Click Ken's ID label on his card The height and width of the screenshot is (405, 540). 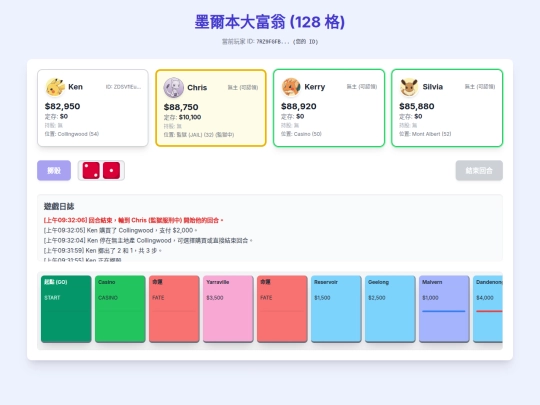tap(123, 87)
